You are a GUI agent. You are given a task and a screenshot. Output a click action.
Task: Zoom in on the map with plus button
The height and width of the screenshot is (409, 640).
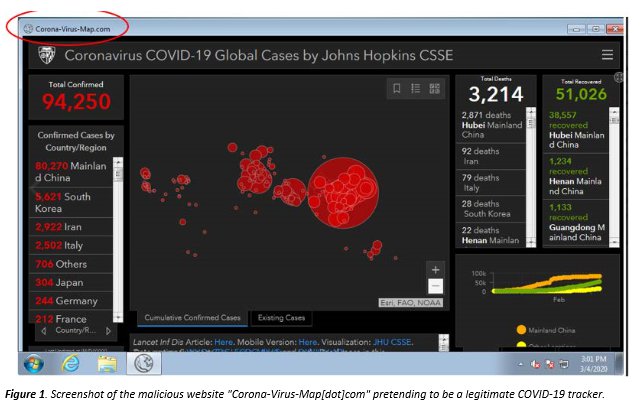pos(435,270)
